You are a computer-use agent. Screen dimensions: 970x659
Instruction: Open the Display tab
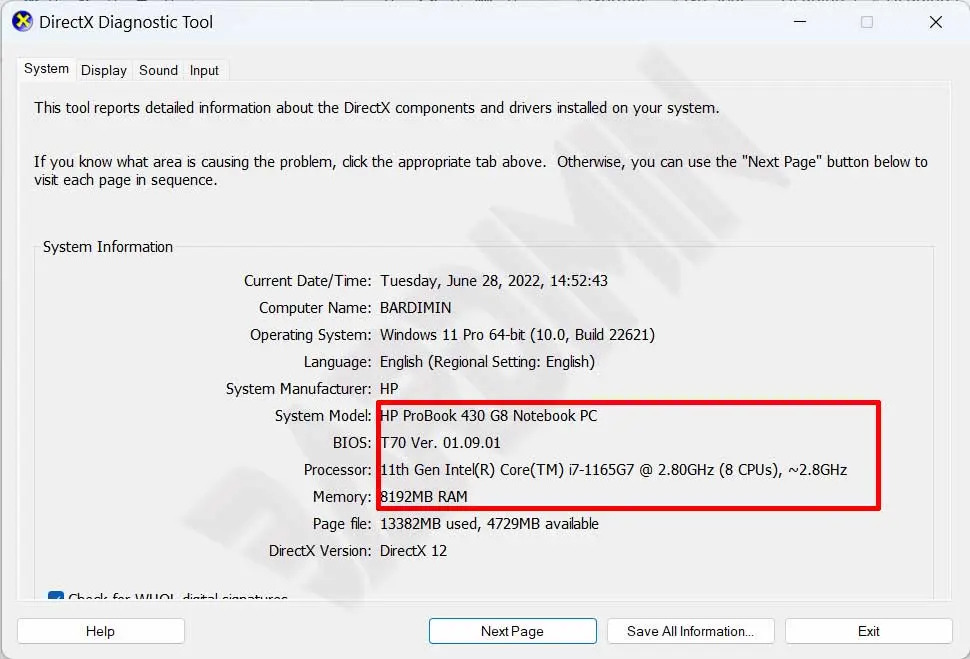(104, 71)
